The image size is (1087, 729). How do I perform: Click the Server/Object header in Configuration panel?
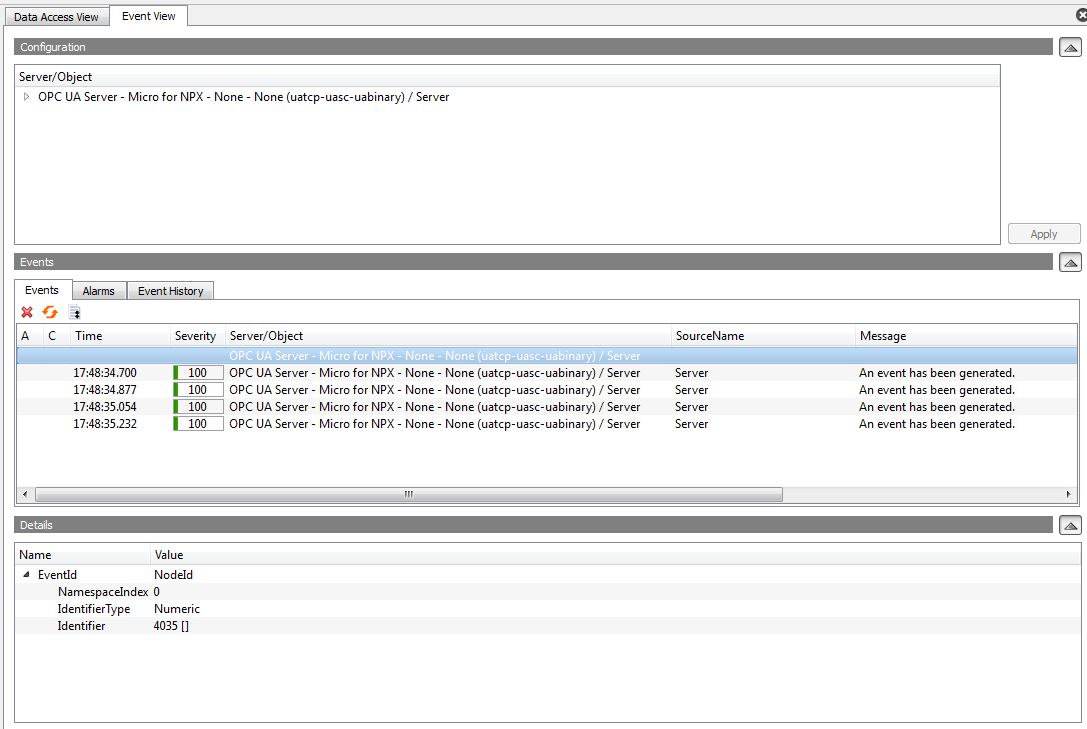coord(507,77)
